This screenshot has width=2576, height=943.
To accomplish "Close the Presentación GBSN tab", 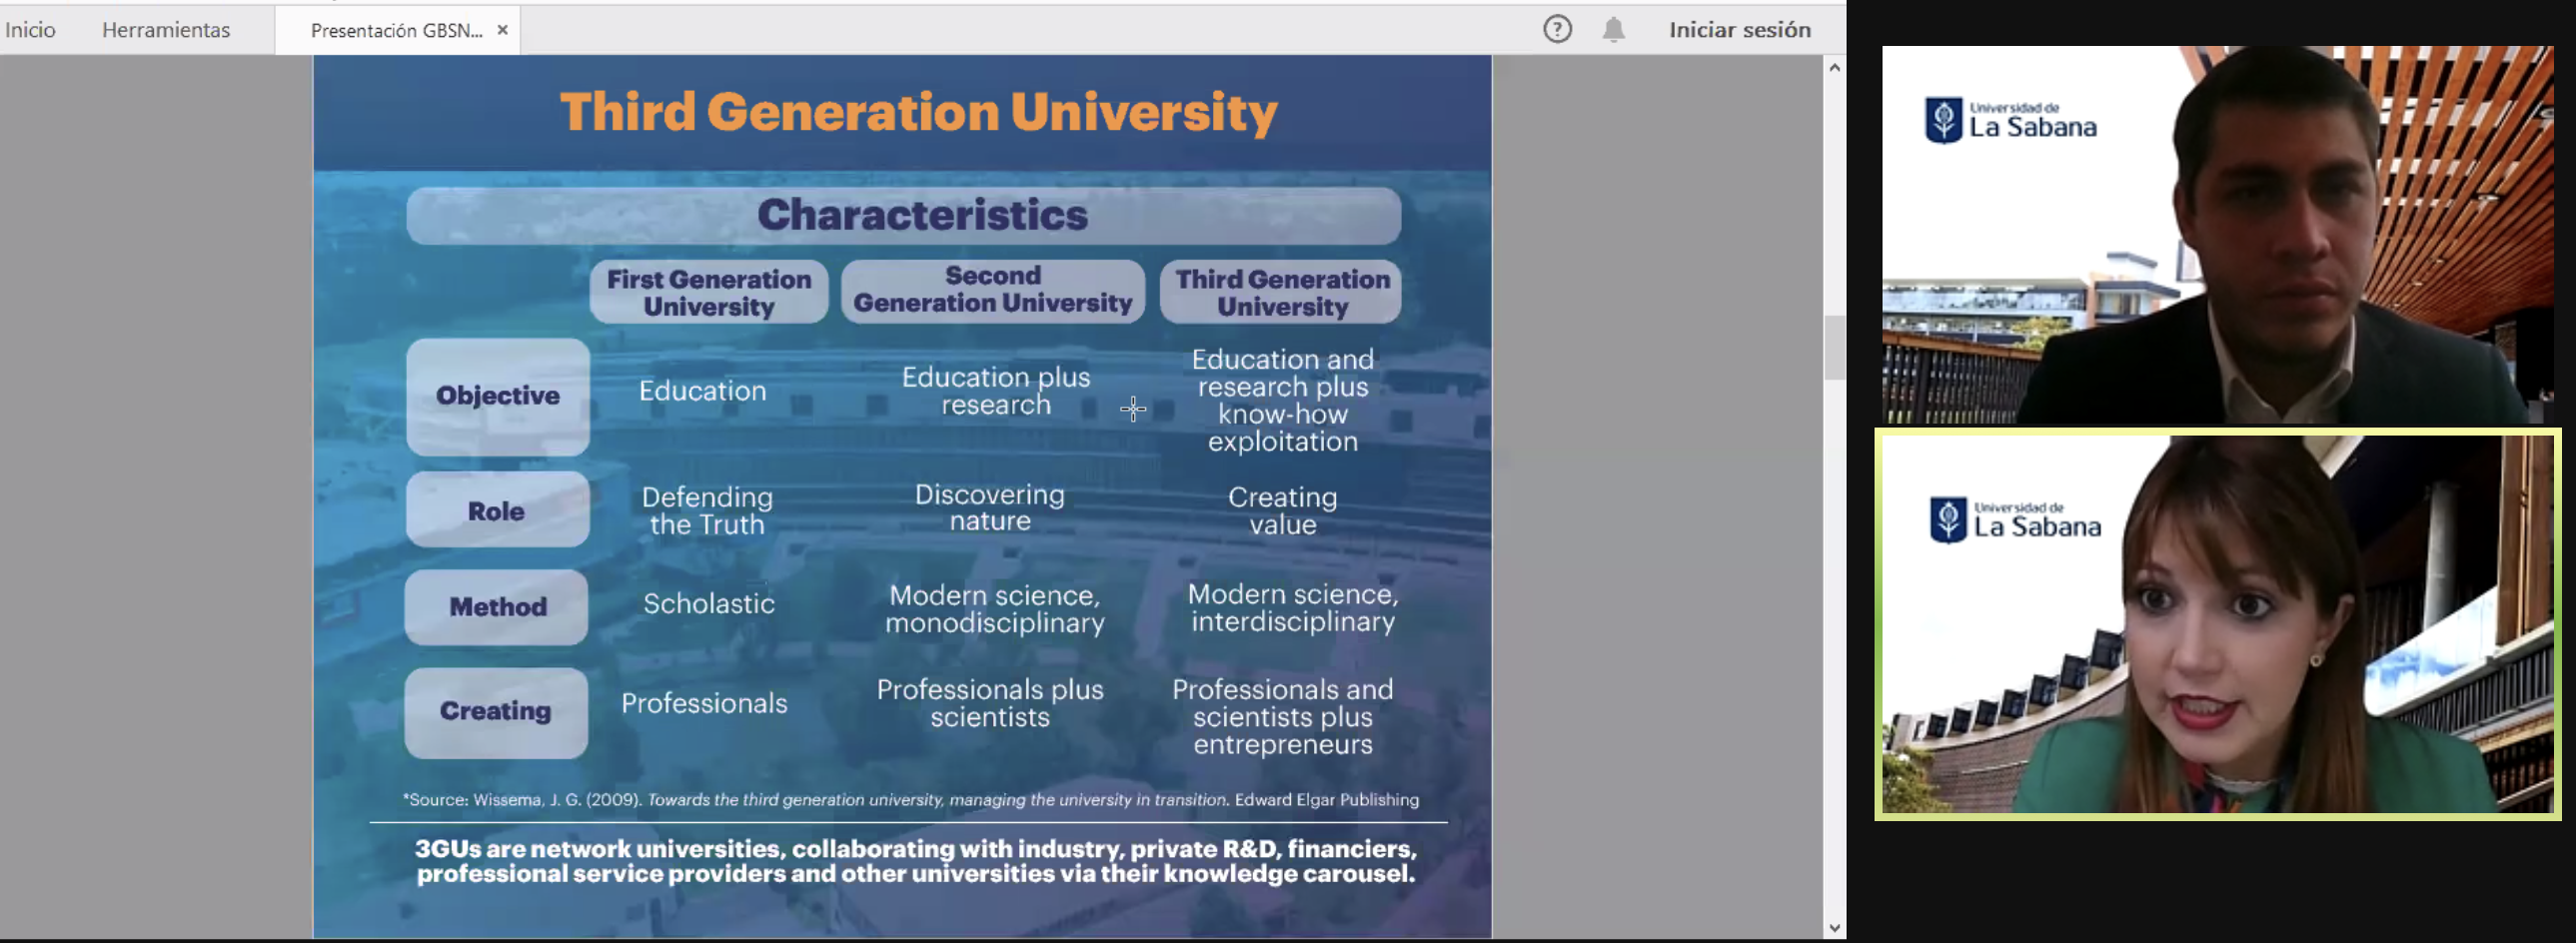I will [503, 30].
